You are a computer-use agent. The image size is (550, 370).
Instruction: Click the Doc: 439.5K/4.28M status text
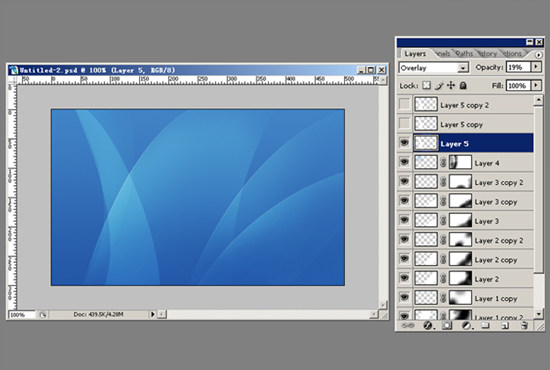[98, 315]
